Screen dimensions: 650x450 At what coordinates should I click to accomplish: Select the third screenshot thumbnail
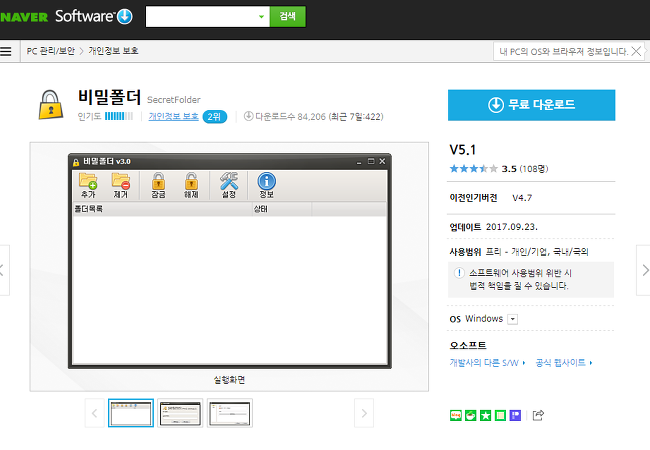(x=230, y=413)
